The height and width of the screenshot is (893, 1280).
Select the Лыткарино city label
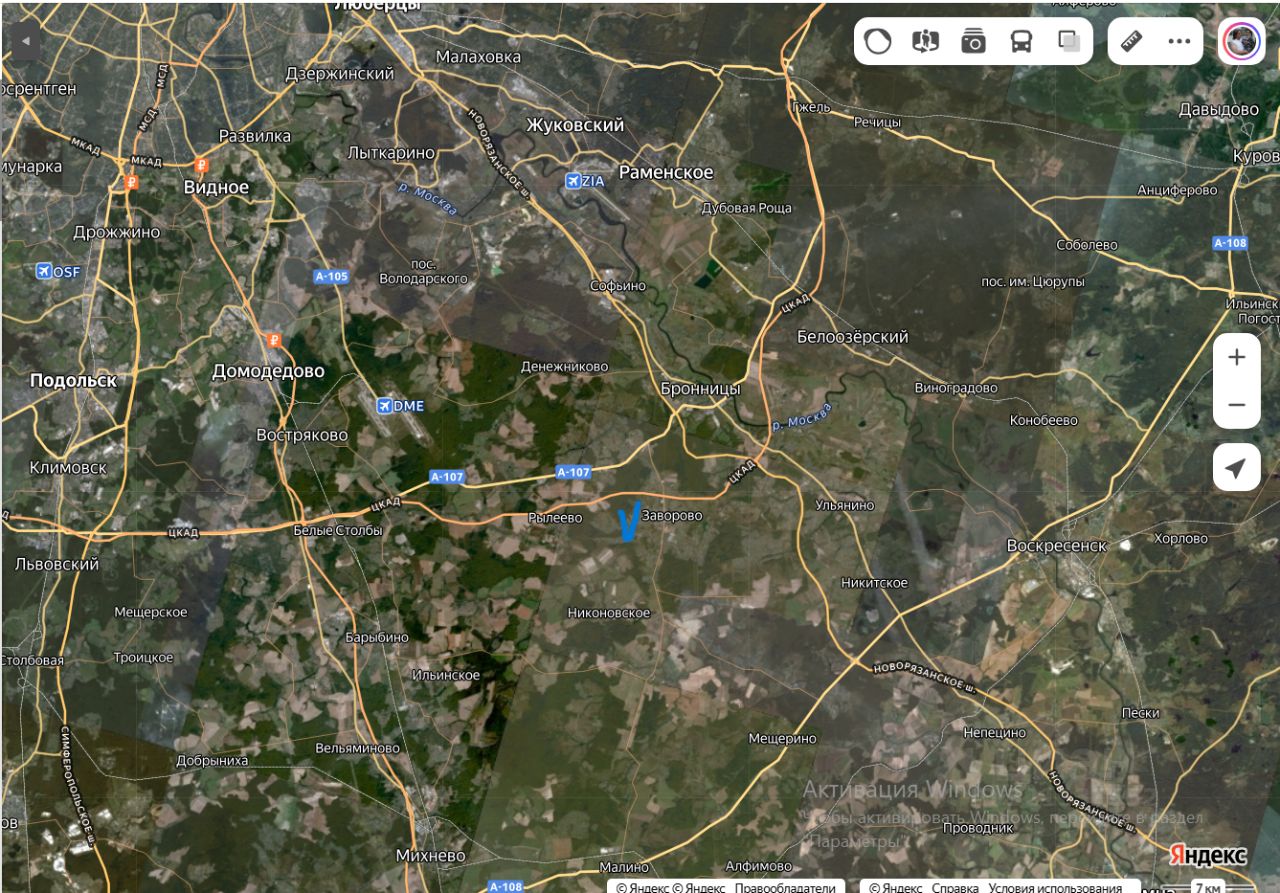pos(391,153)
